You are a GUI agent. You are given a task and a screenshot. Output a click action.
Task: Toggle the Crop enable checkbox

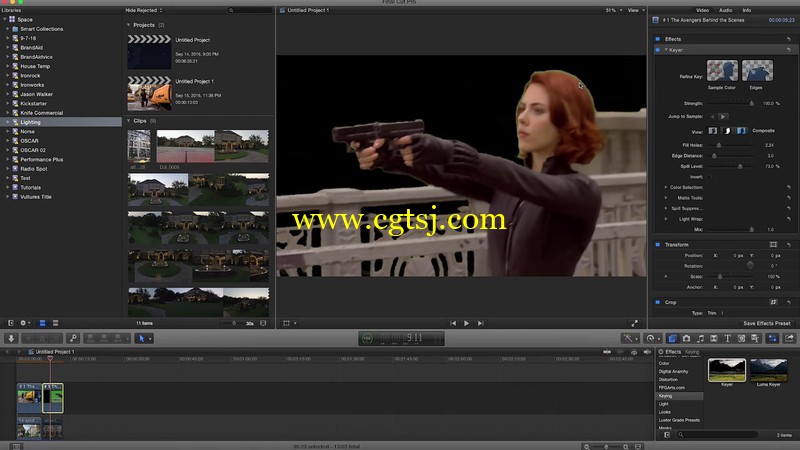(658, 303)
